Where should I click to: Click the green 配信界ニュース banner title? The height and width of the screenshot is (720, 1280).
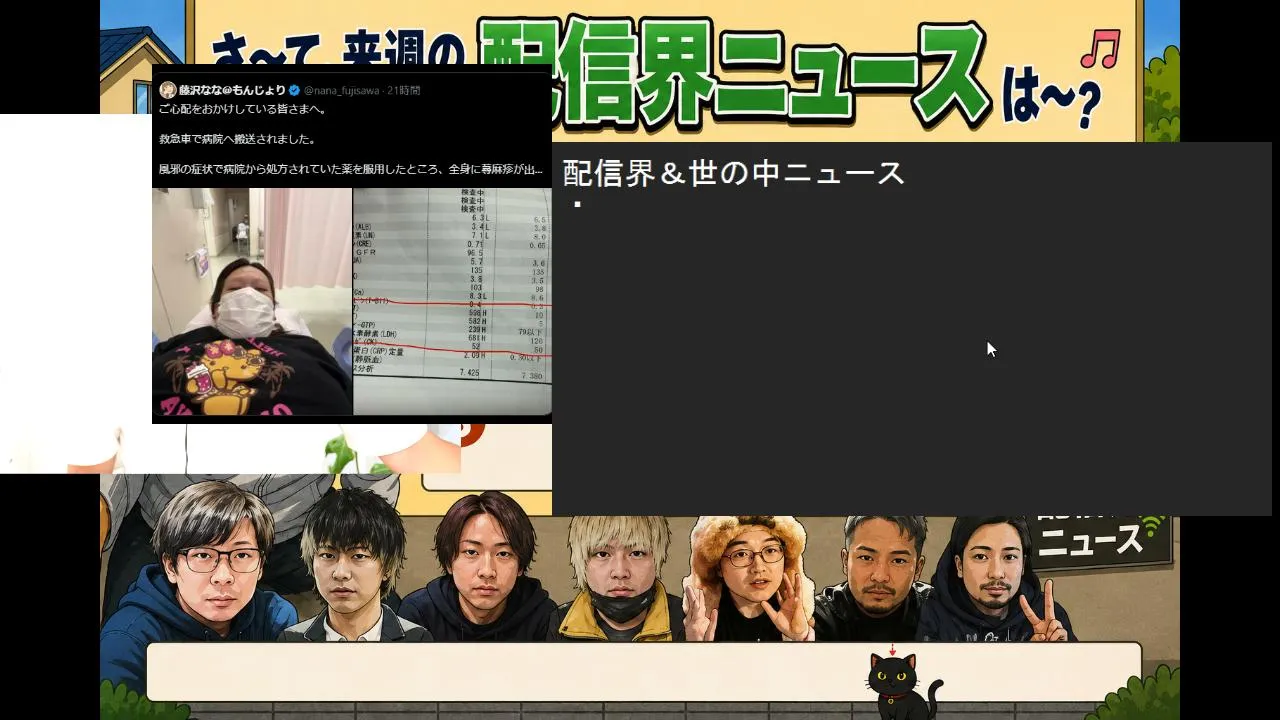click(733, 72)
